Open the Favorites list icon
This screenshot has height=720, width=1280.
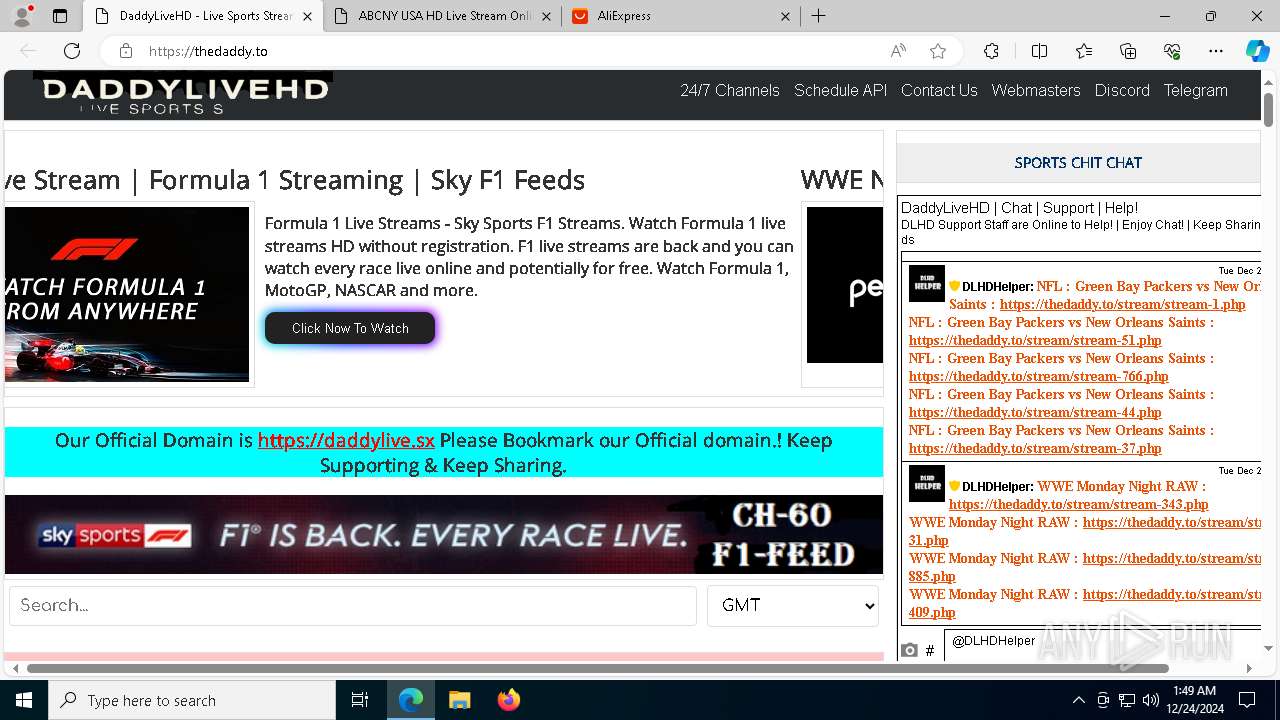[1084, 51]
